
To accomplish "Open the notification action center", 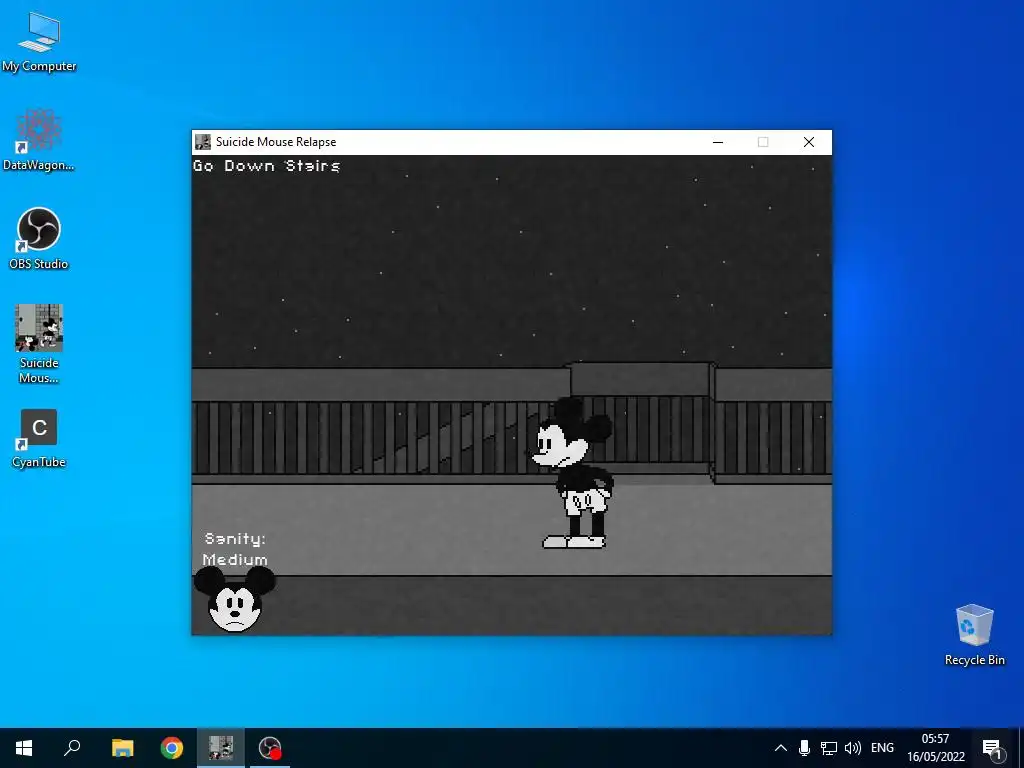I will click(x=992, y=748).
